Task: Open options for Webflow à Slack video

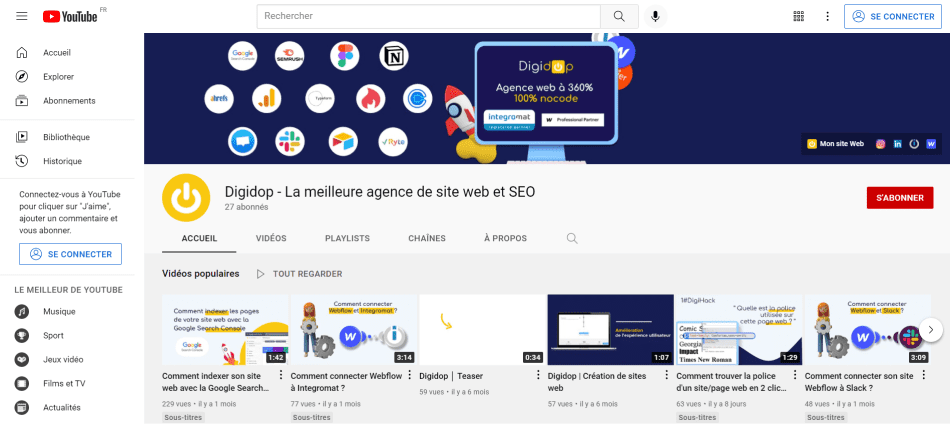Action: [924, 376]
